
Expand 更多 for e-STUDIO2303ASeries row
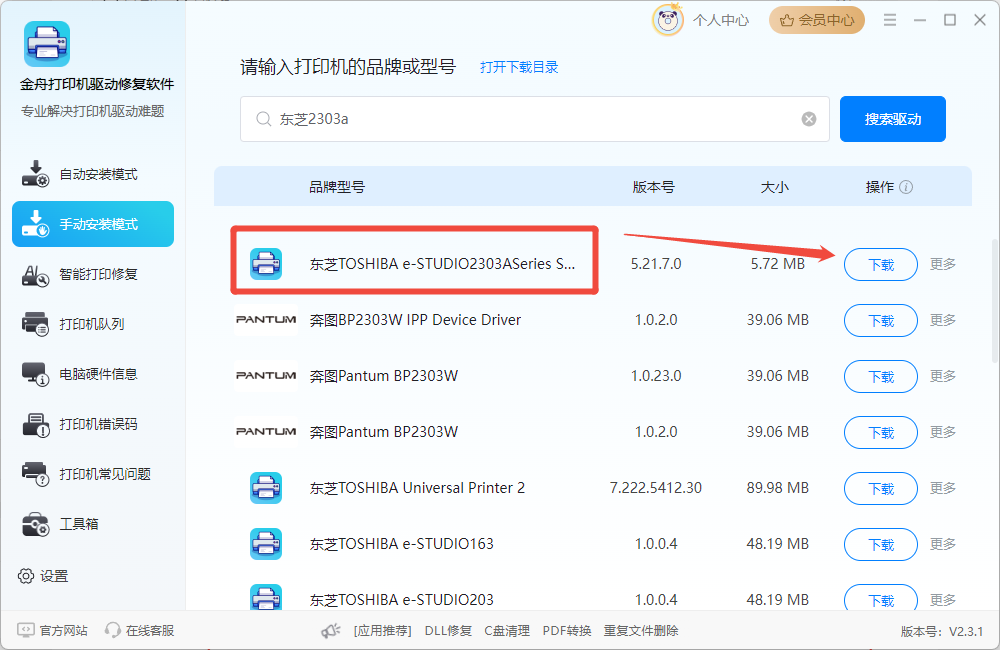coord(943,264)
